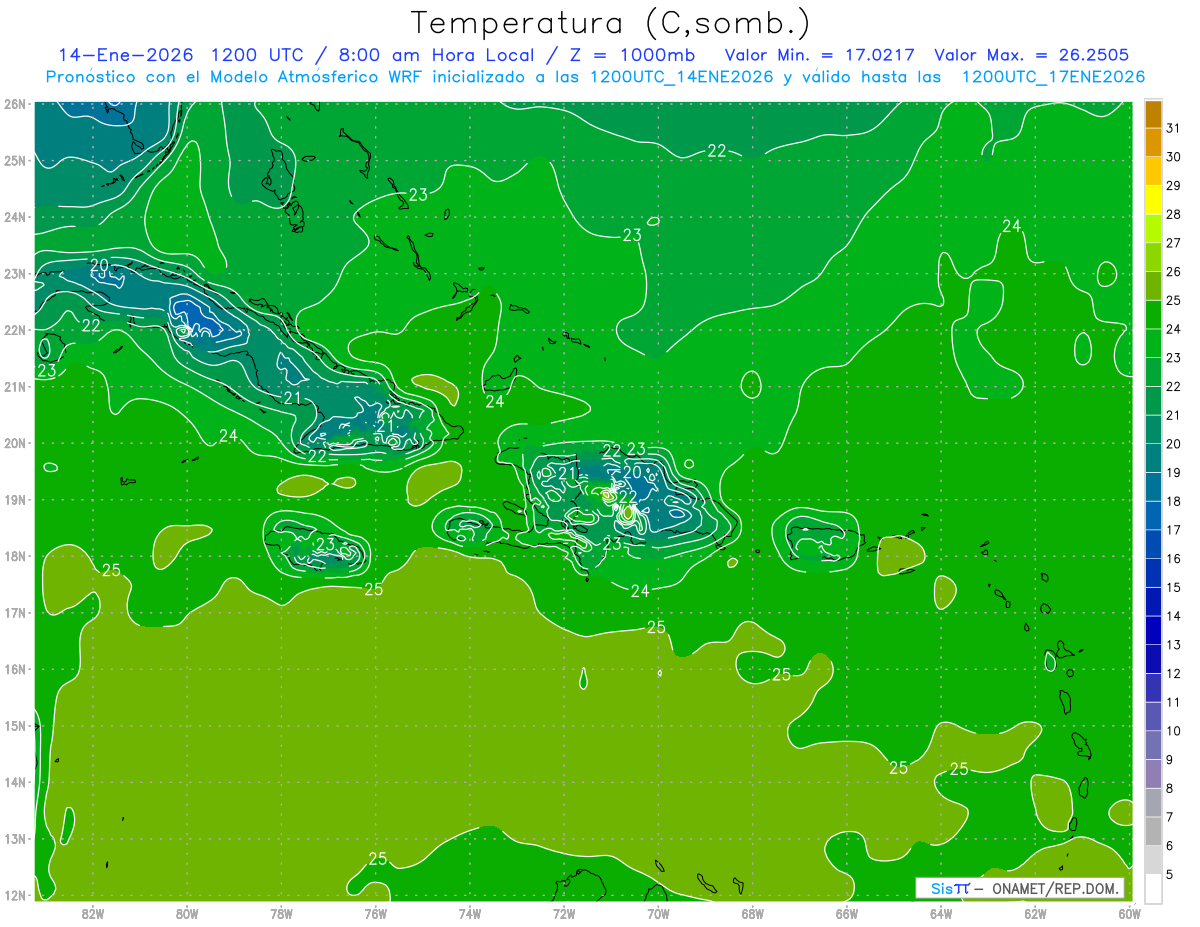Click the colorbar tick label "28"

click(1174, 215)
